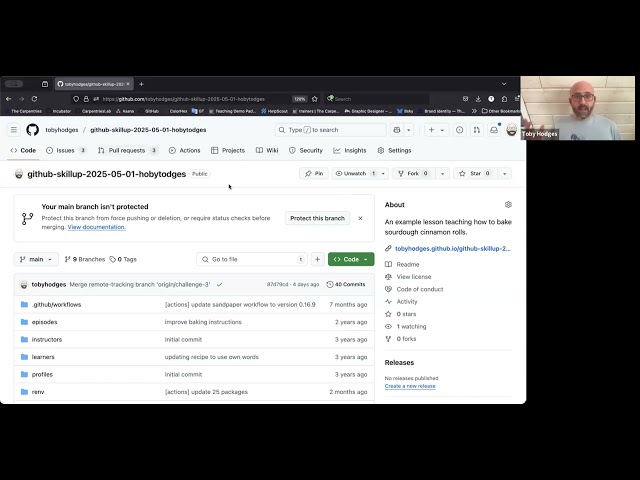Switch to the Issues tab
The width and height of the screenshot is (640, 480).
66,150
